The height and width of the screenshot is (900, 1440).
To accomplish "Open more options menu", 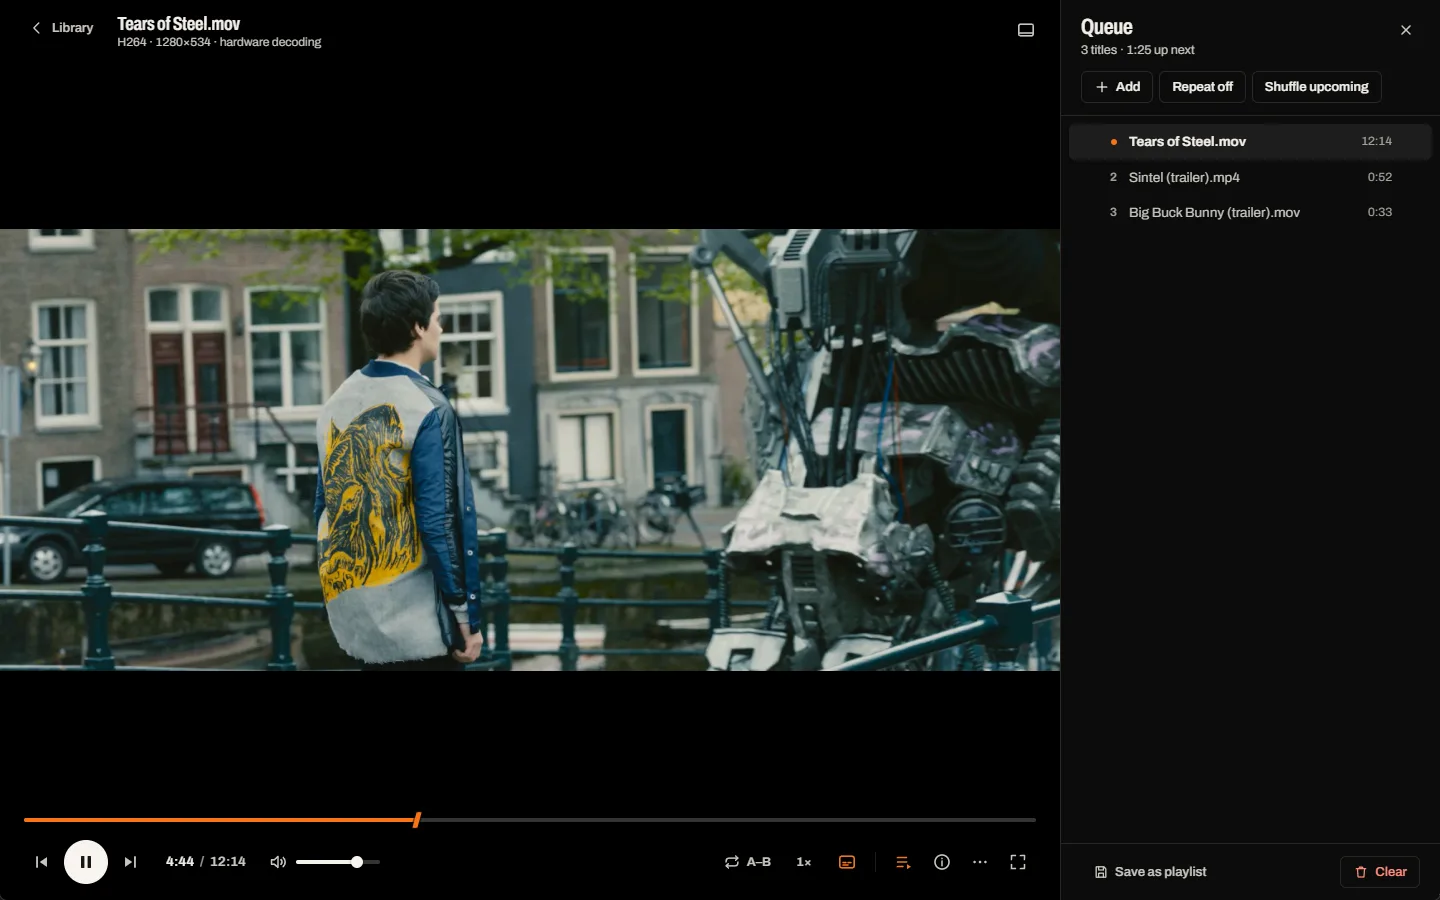I will pyautogui.click(x=980, y=862).
